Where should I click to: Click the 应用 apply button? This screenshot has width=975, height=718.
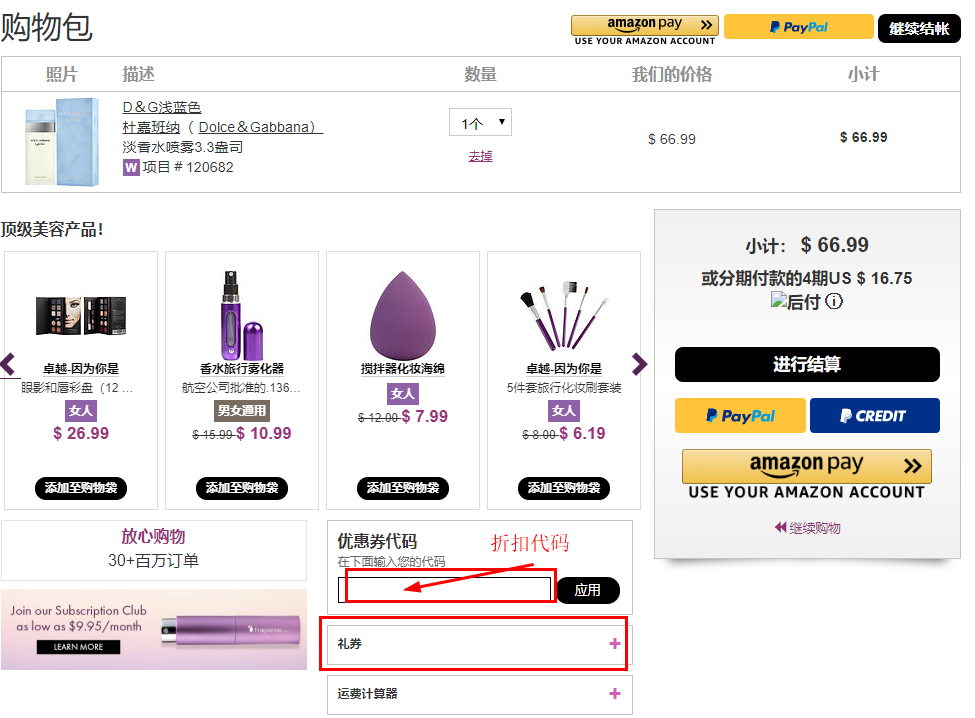(588, 590)
